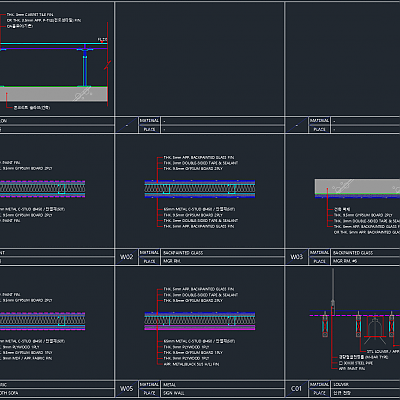Select the 'THK. 5mm CARPET TILE FIN' annotation
Viewport: 400px width, 400px height.
point(30,15)
